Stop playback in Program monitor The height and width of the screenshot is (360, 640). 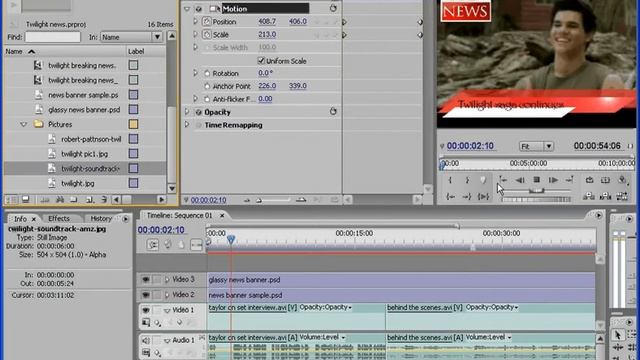(x=536, y=180)
